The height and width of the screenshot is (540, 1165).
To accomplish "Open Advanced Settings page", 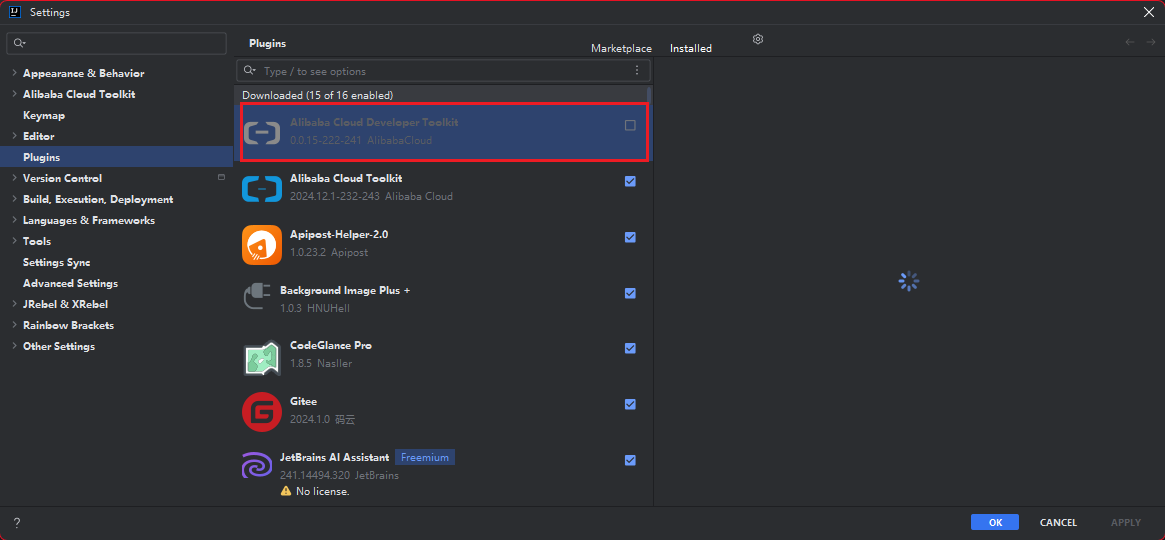I will click(71, 283).
